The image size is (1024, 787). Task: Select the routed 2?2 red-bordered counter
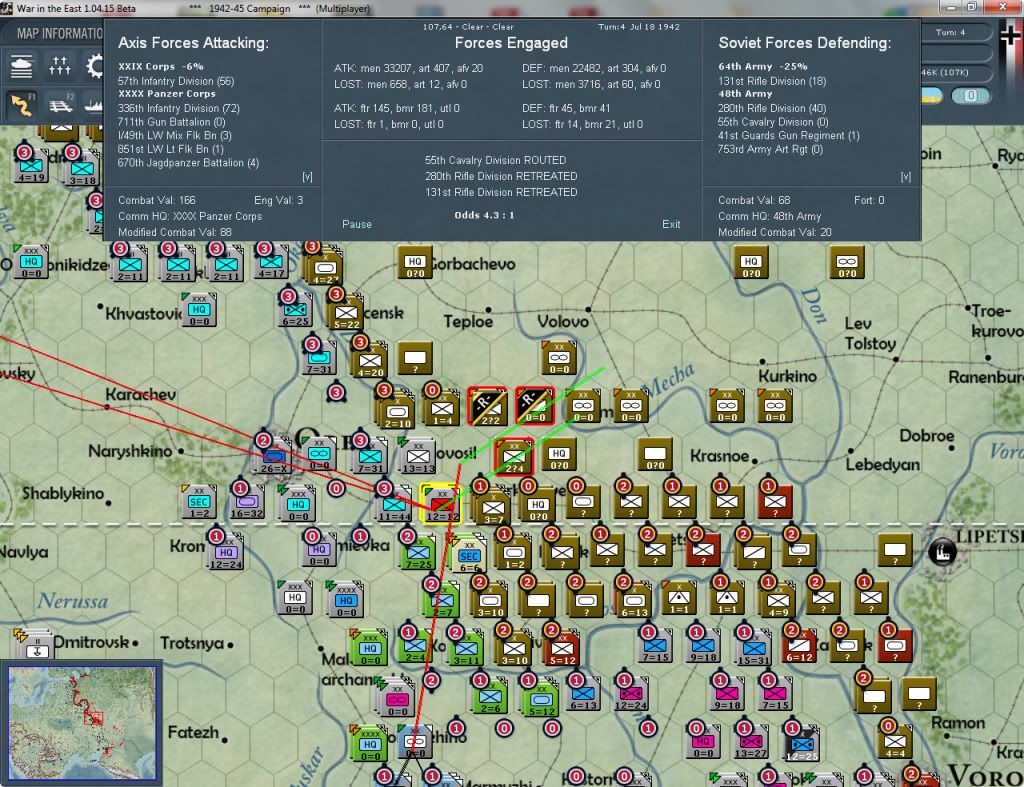click(488, 406)
